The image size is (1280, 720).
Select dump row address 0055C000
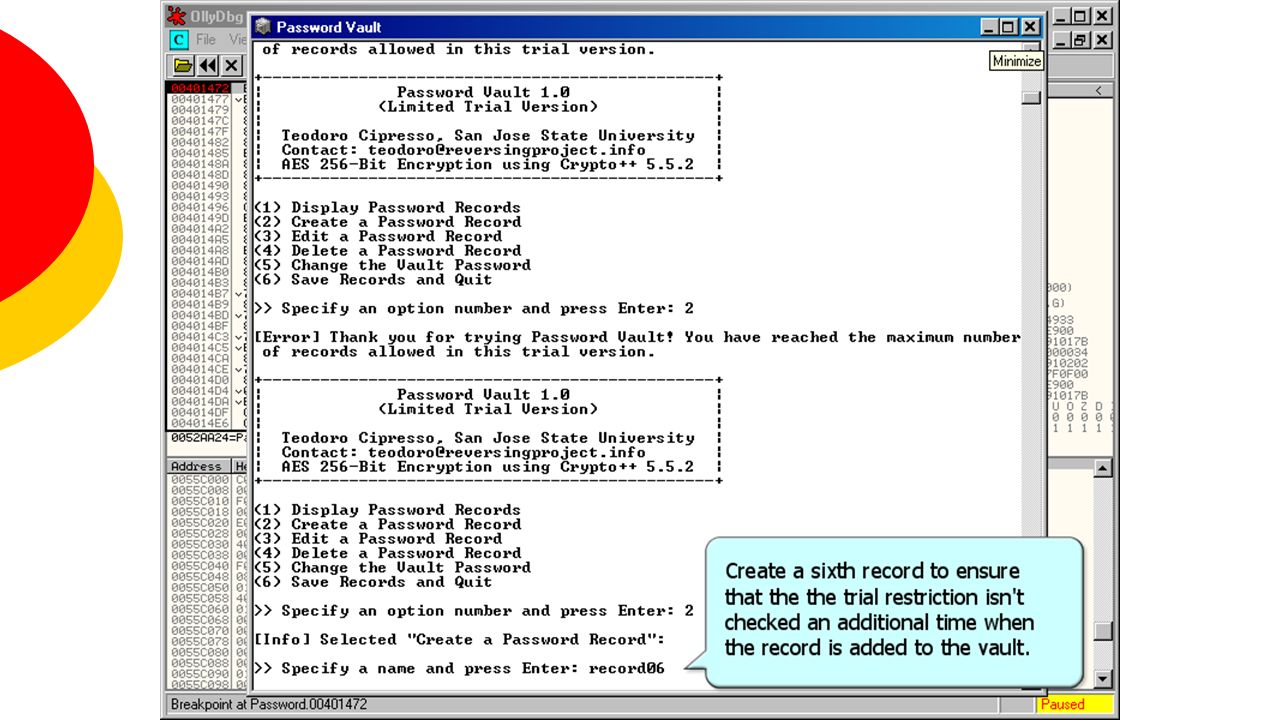click(200, 480)
